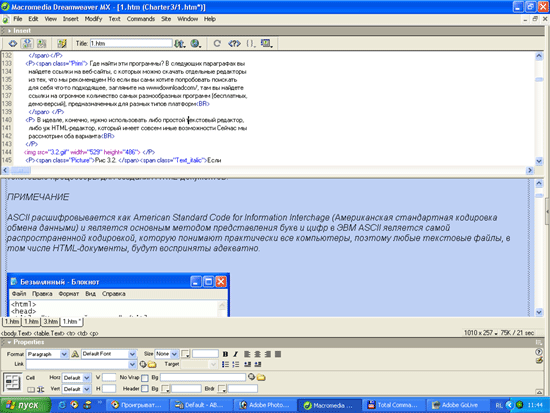Open Windows Start button

tap(25, 405)
